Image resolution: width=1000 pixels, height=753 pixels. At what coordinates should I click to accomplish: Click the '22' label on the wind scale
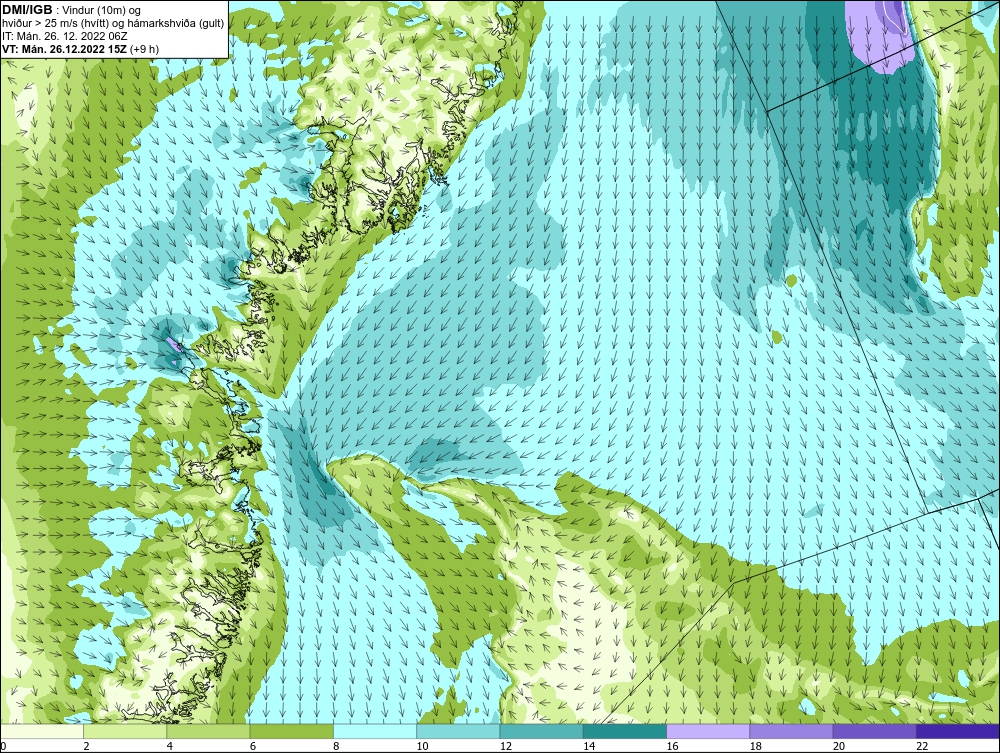tap(922, 747)
